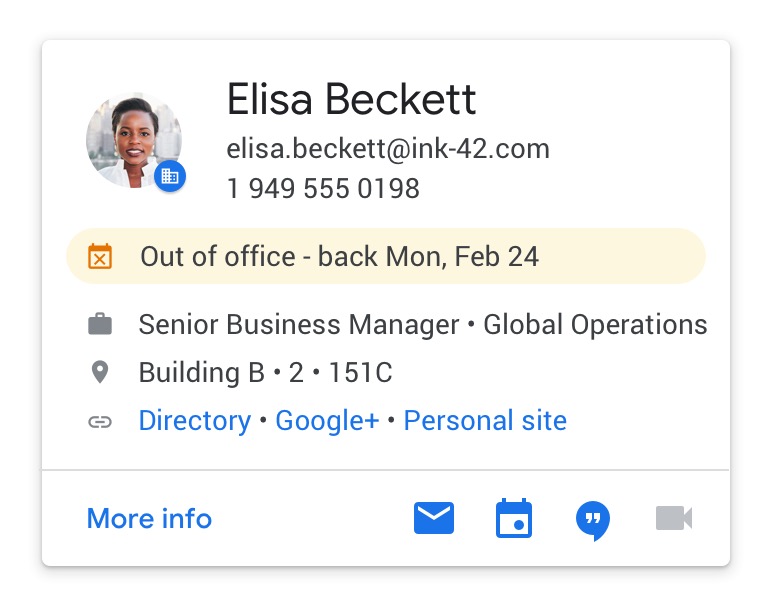
Task: Click the name Elisa Beckett
Action: pyautogui.click(x=351, y=100)
